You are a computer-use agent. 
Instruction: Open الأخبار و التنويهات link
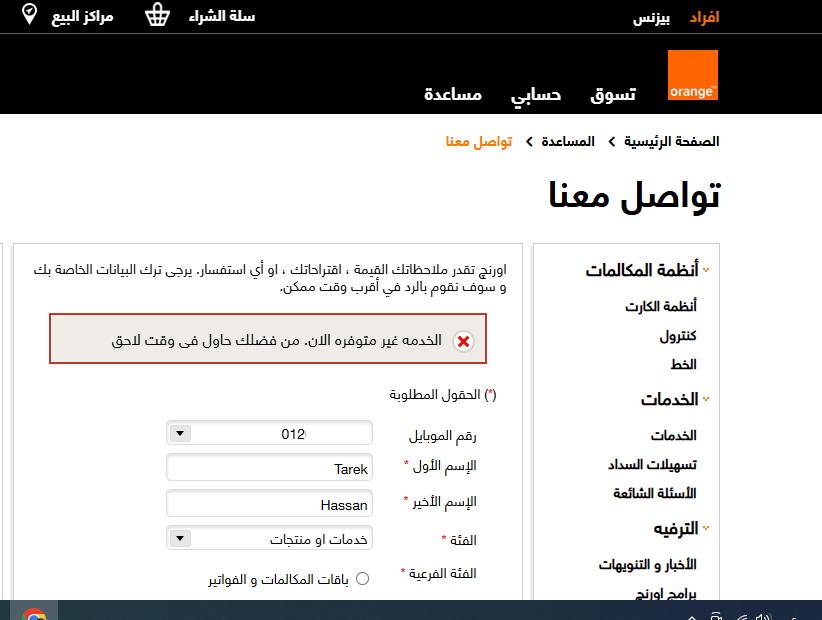click(647, 564)
